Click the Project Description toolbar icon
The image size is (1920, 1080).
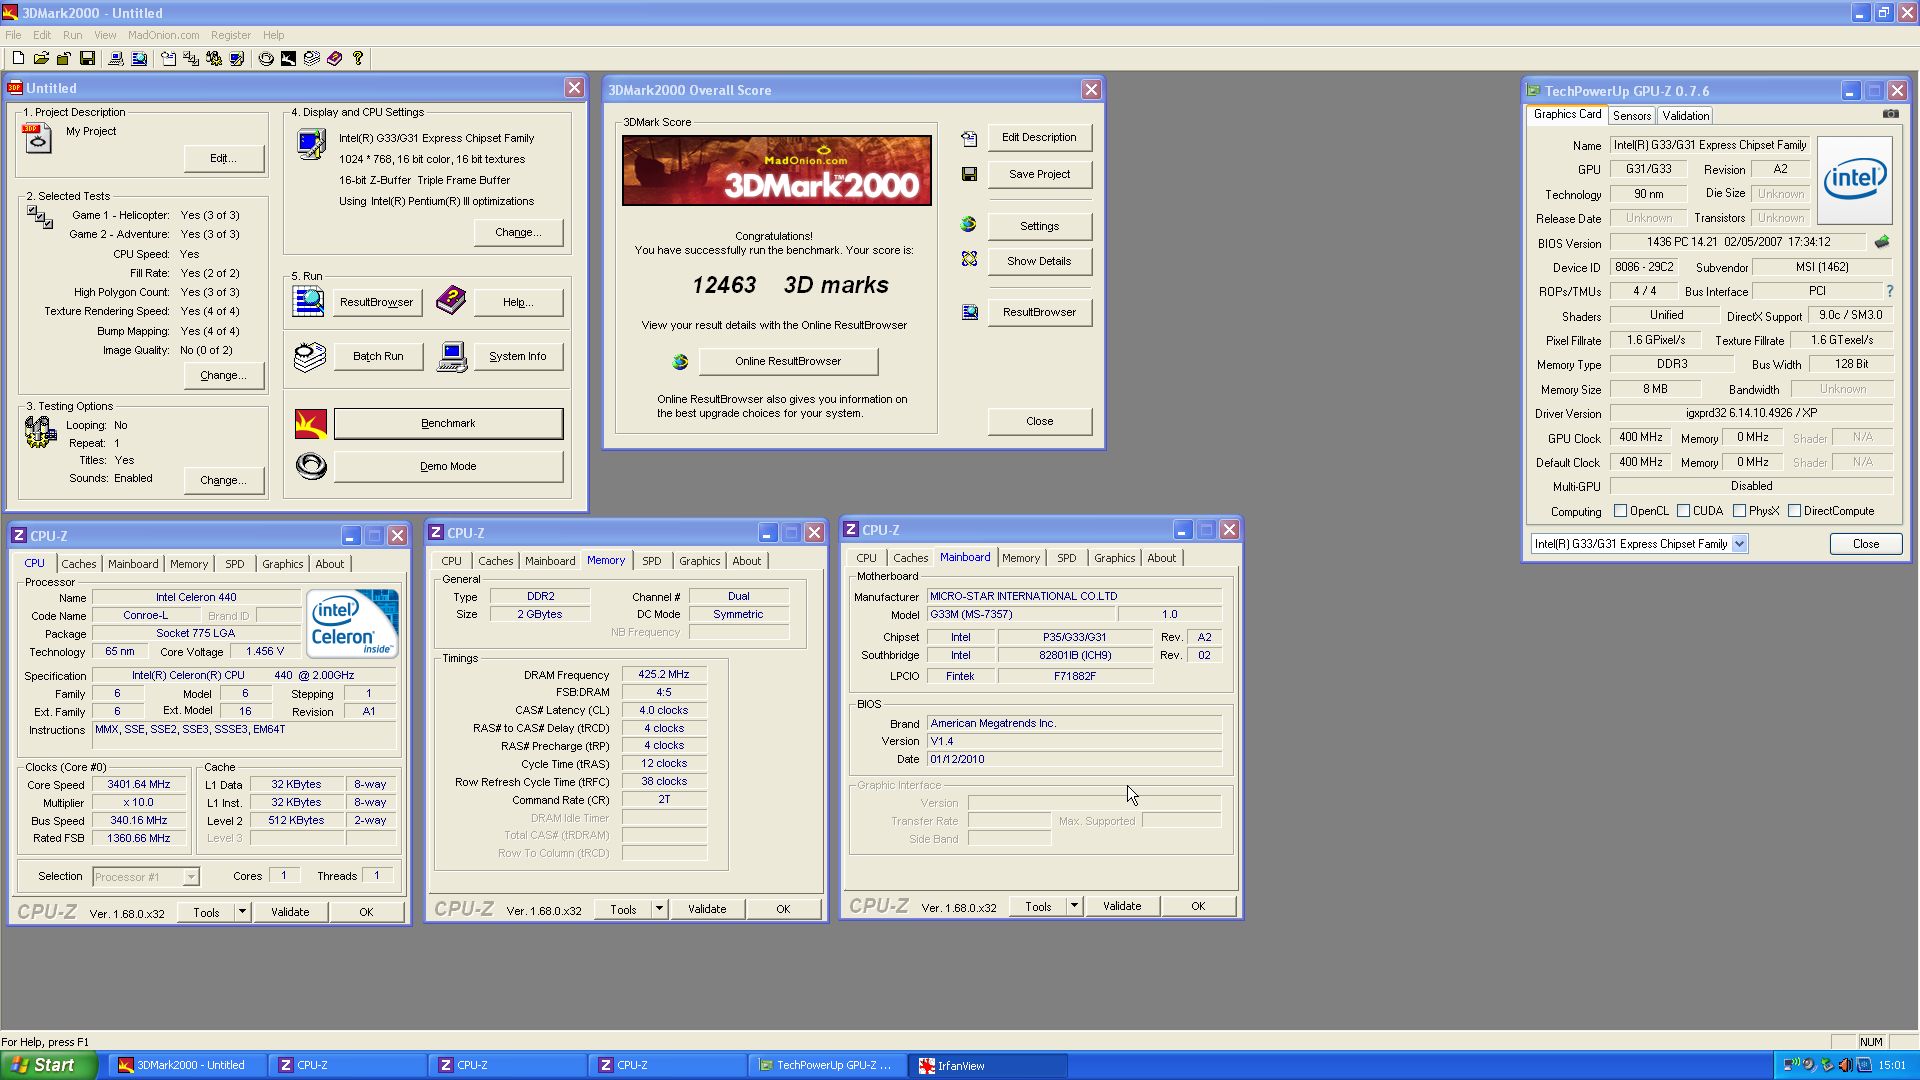coord(168,59)
